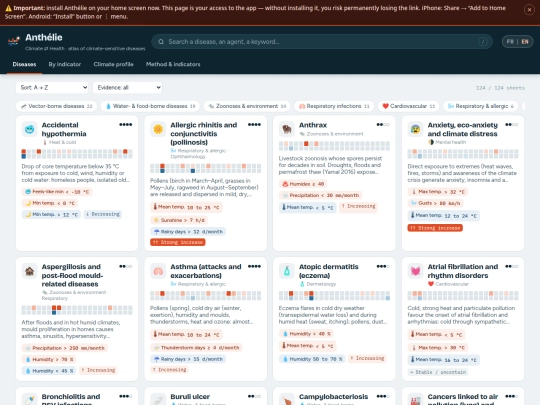
Task: Click evidence dots on Anxiety card
Action: click(511, 125)
